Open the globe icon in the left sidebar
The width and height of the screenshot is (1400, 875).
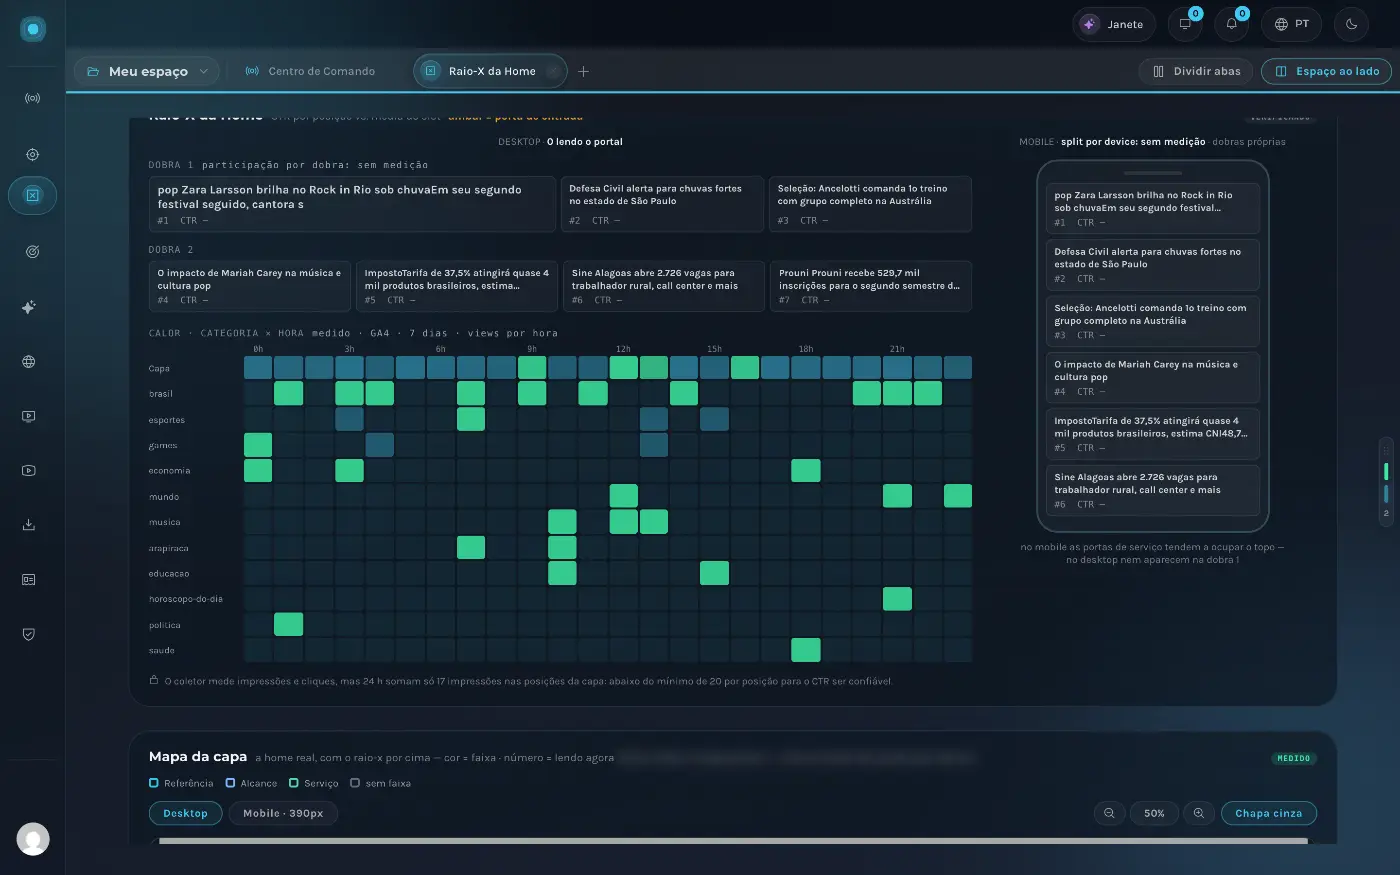[29, 362]
